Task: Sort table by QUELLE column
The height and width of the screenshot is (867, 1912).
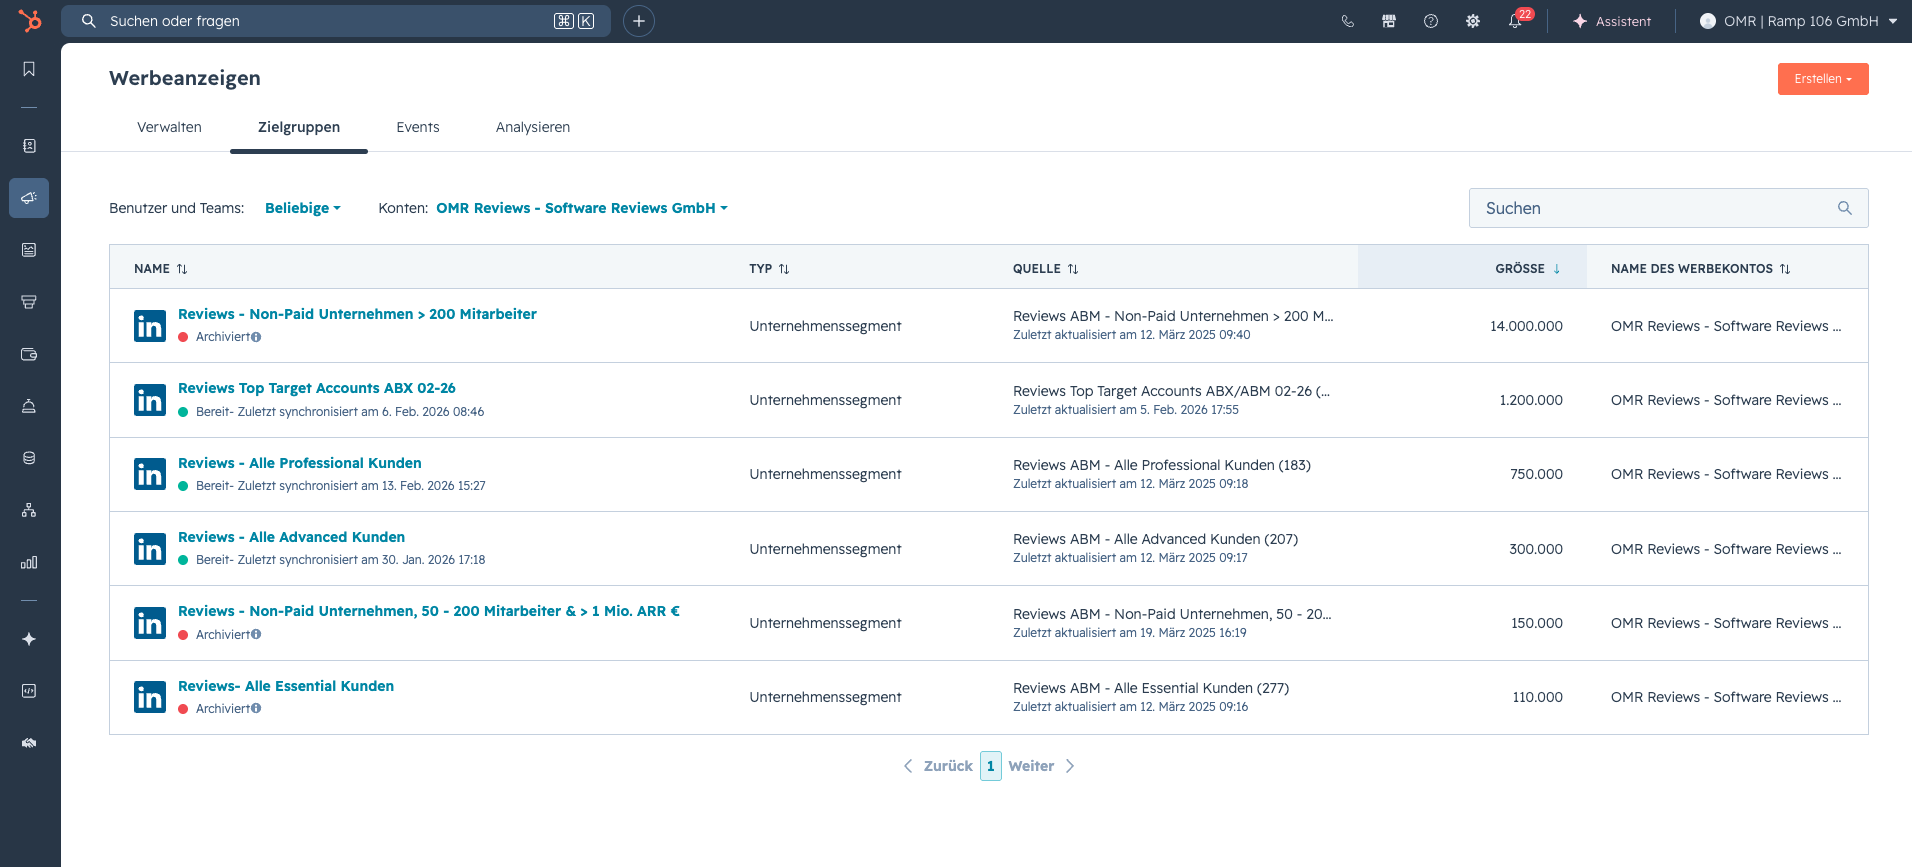Action: click(1046, 269)
